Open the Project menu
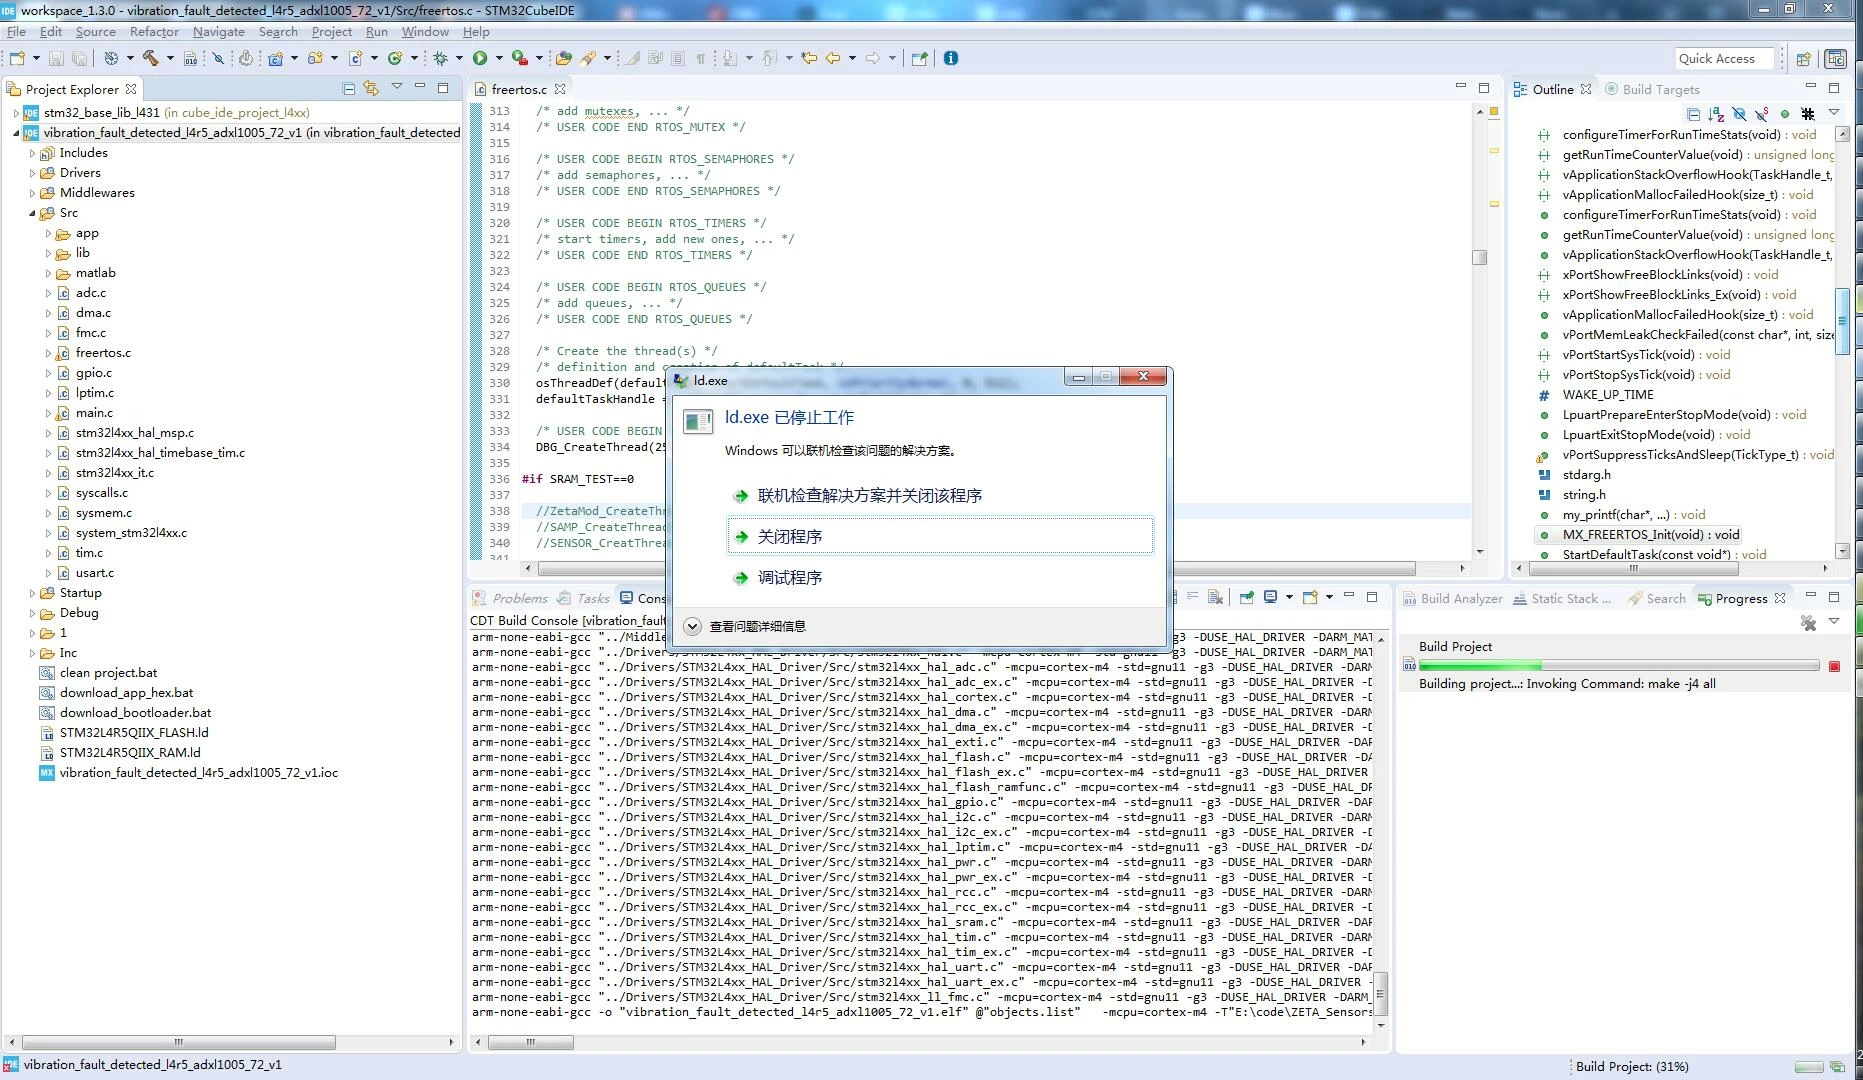The image size is (1863, 1080). click(331, 32)
